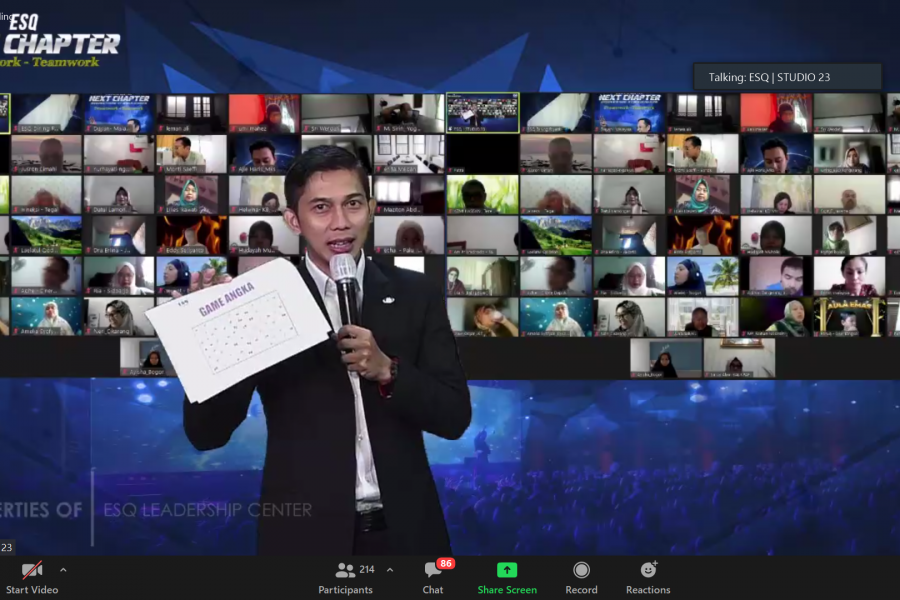Choose mountain landscape thumbnail in left grid
The image size is (900, 600).
[47, 235]
